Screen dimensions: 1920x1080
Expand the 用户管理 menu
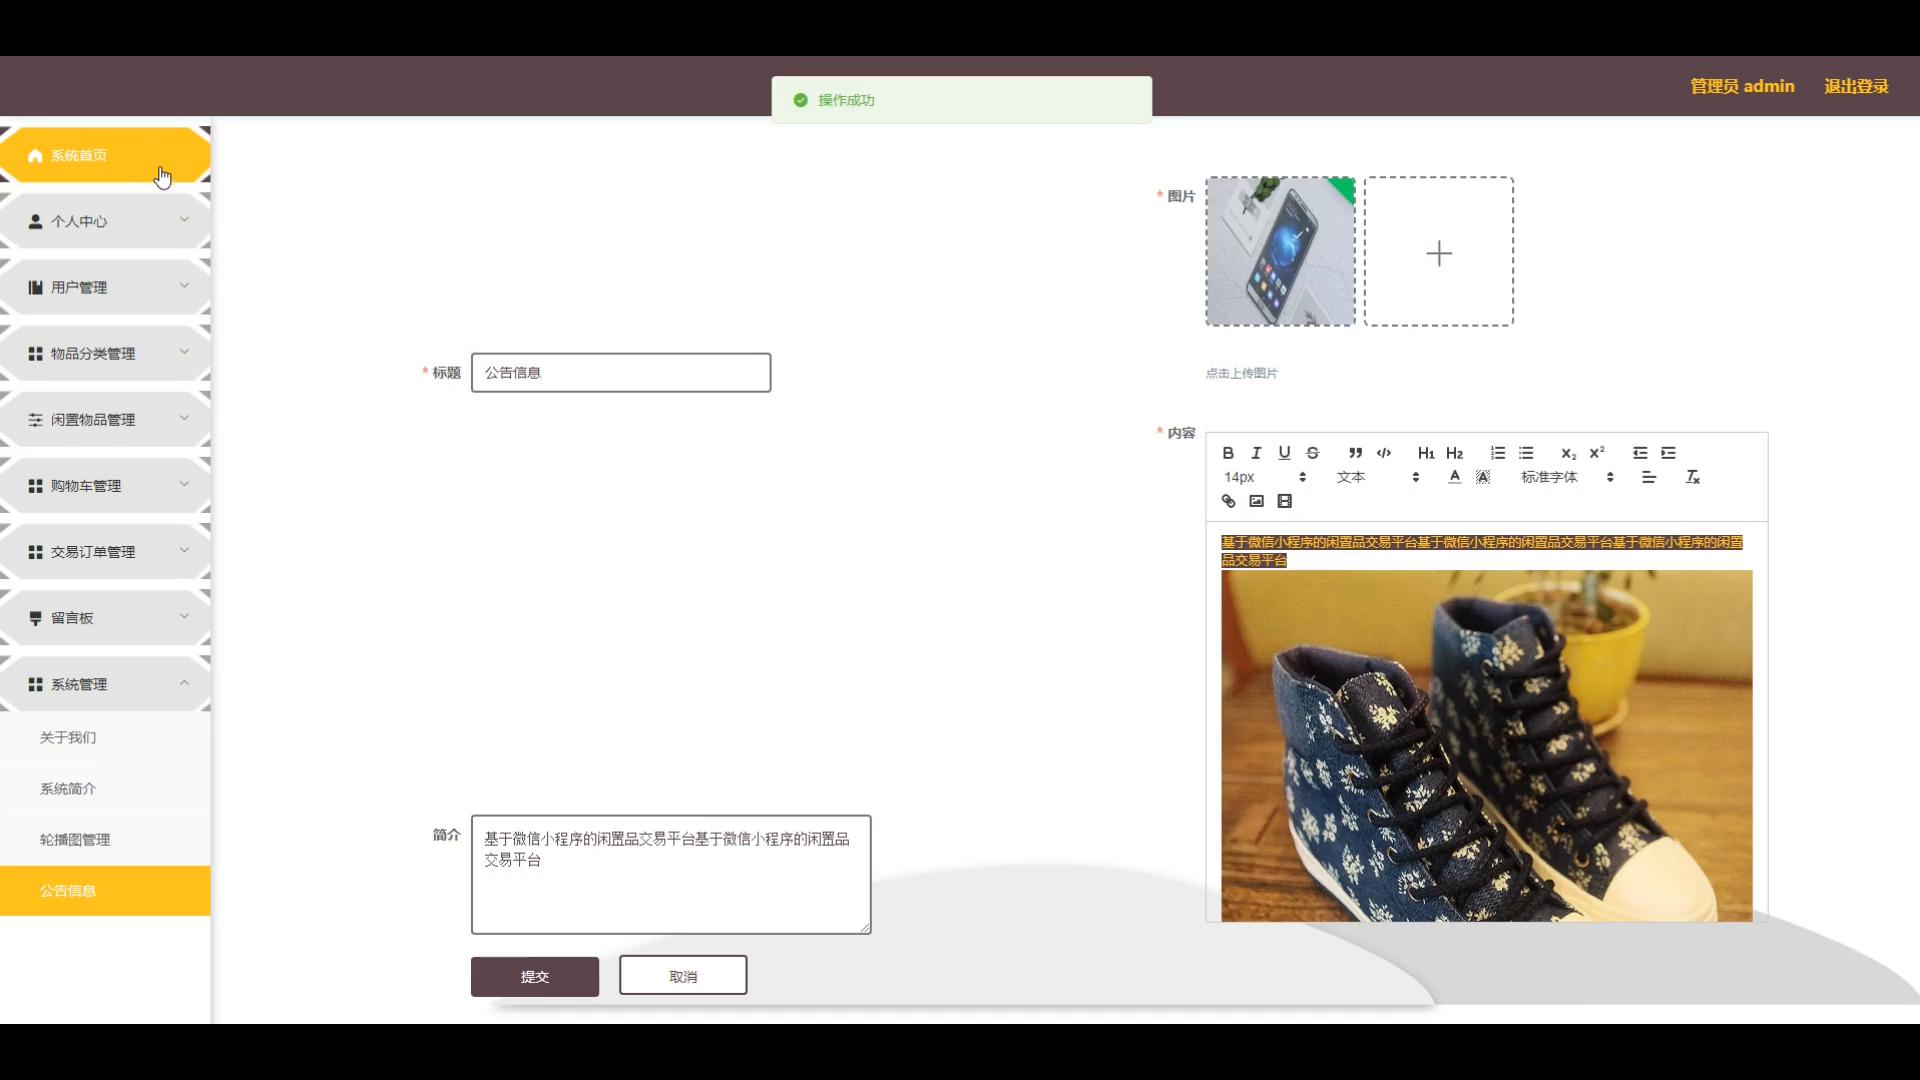coord(105,287)
